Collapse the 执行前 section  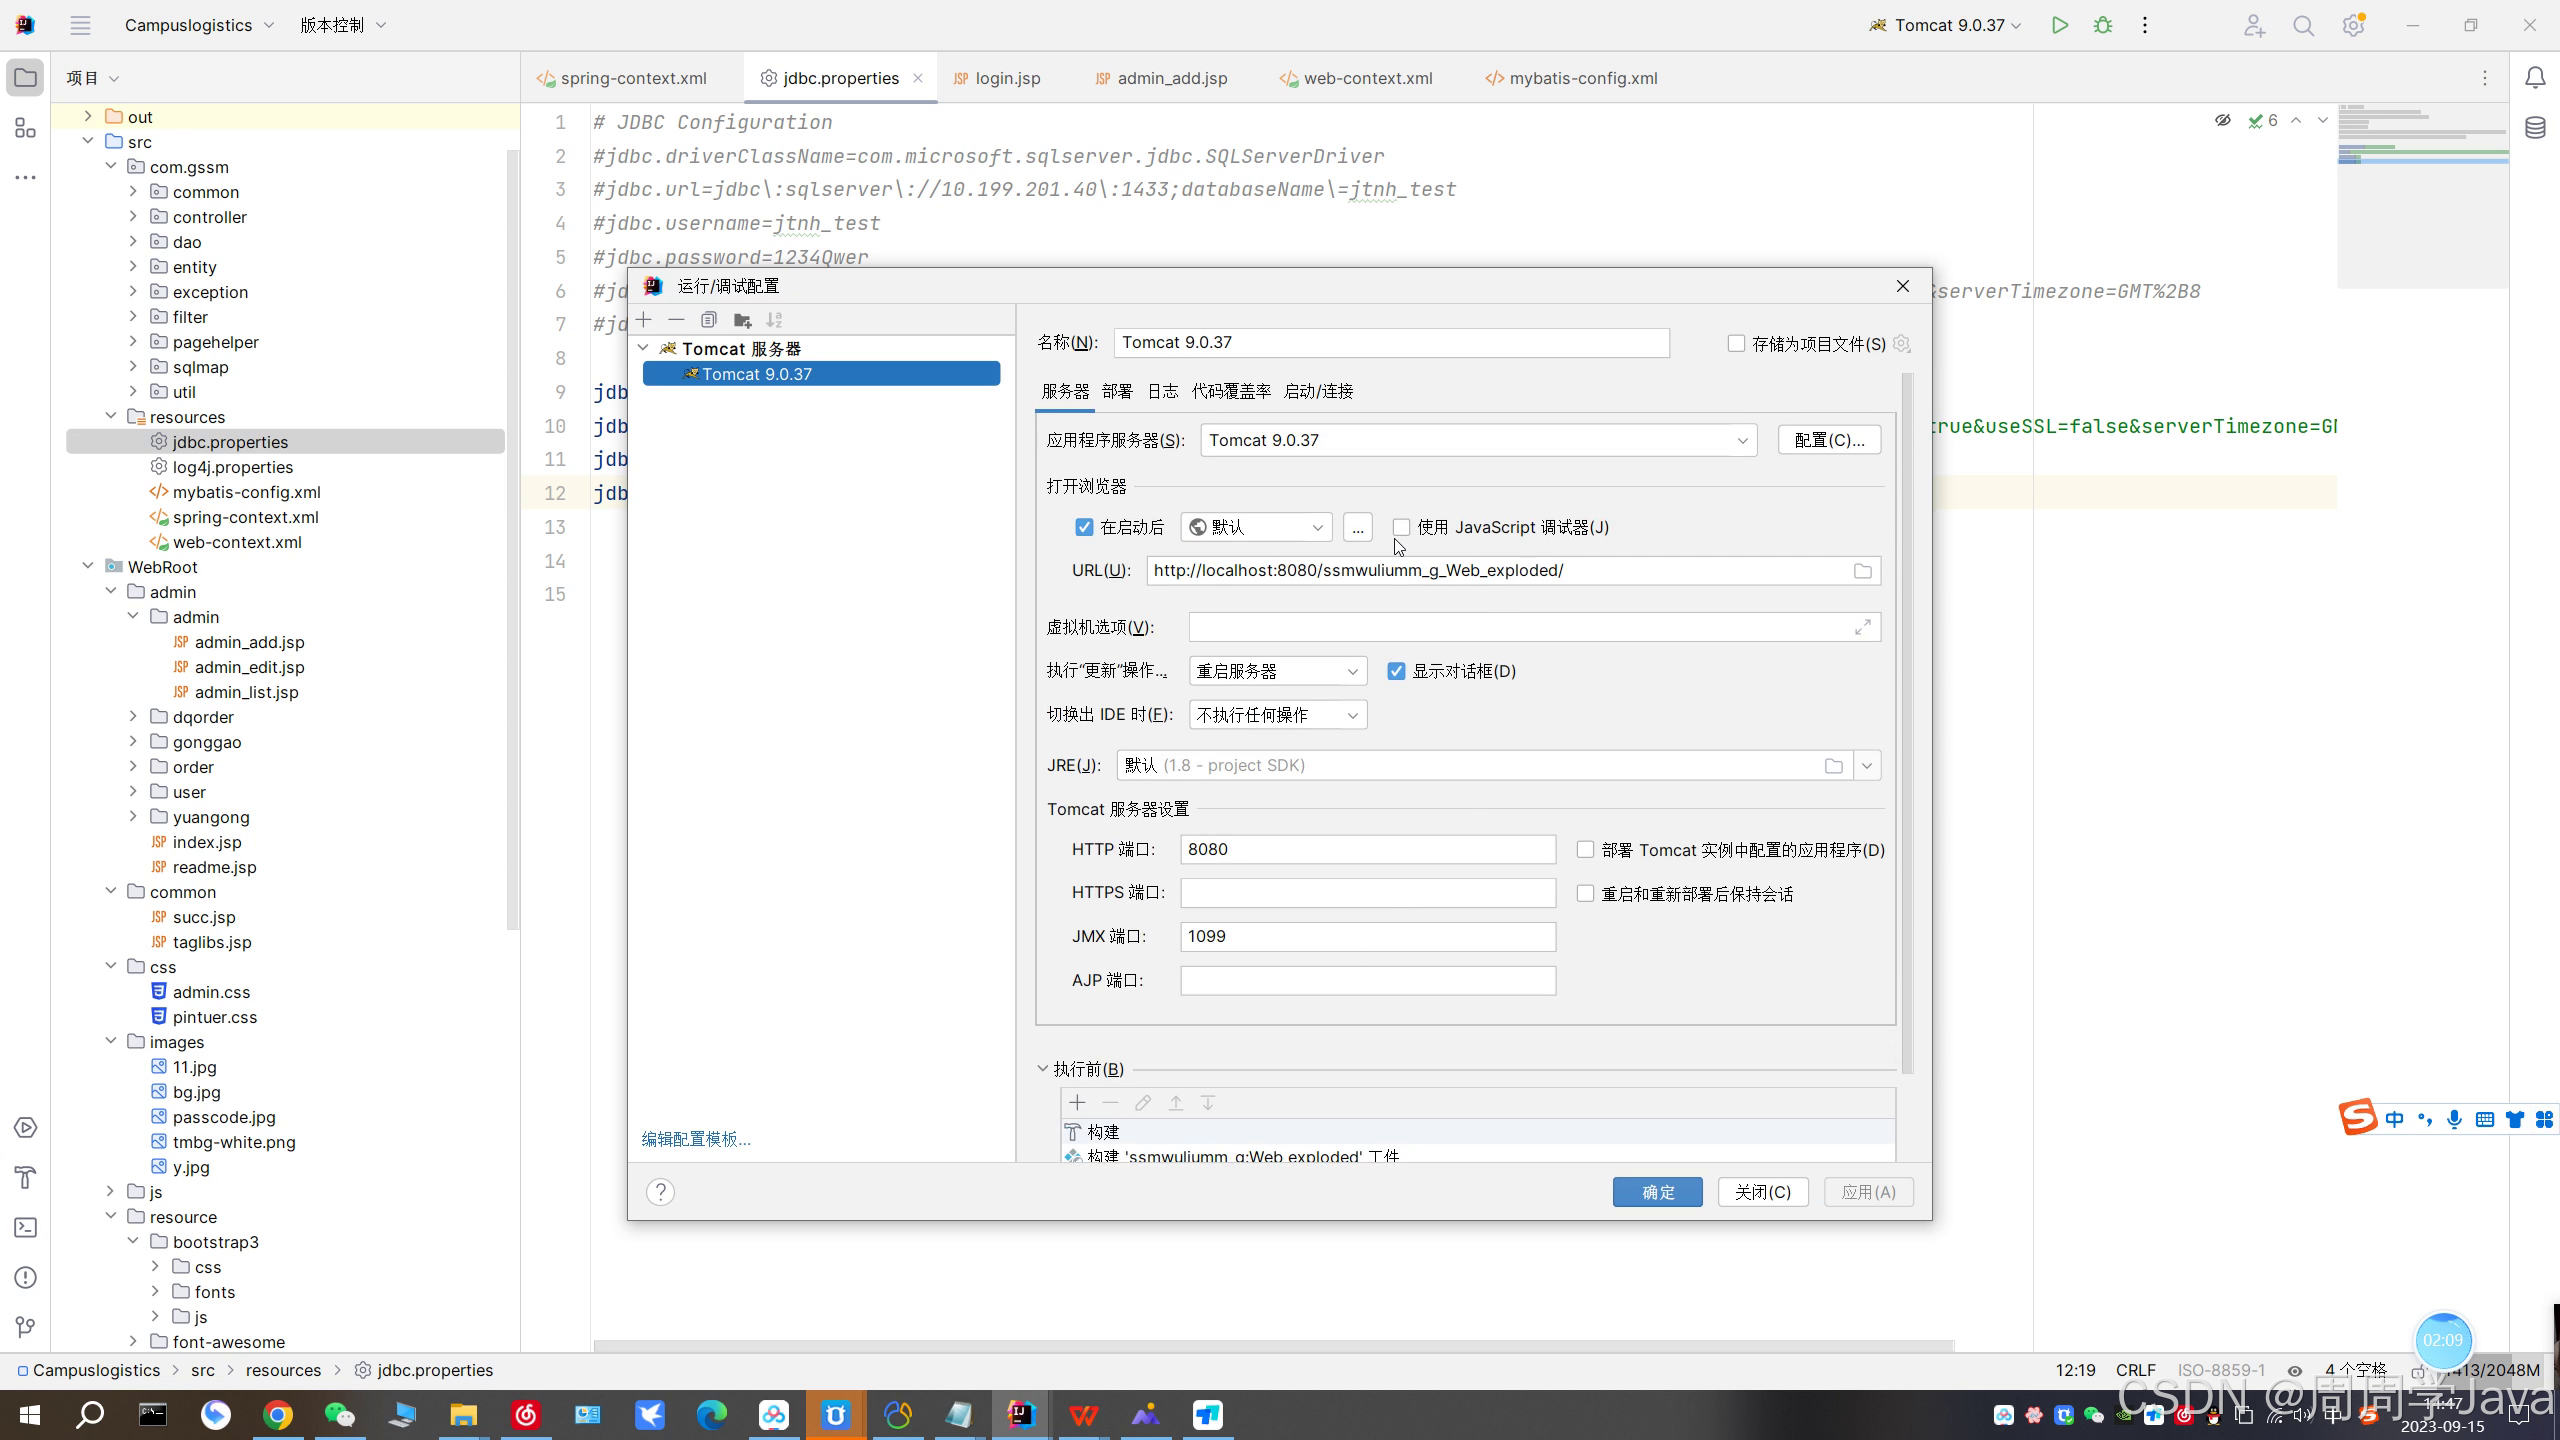point(1043,1069)
